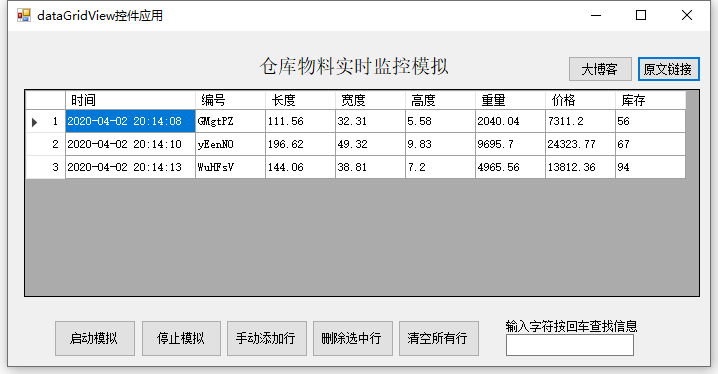The width and height of the screenshot is (718, 374).
Task: Click the 编号 column header
Action: (230, 100)
